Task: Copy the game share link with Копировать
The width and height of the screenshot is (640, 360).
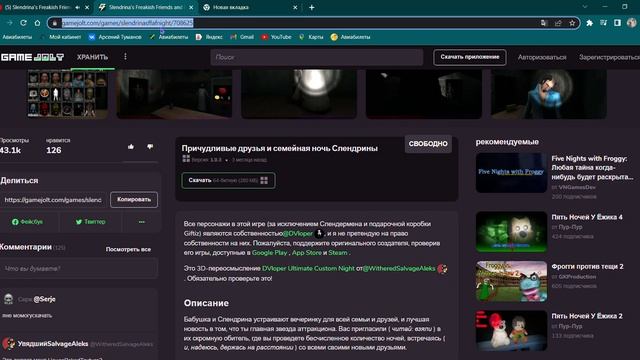Action: click(x=134, y=200)
